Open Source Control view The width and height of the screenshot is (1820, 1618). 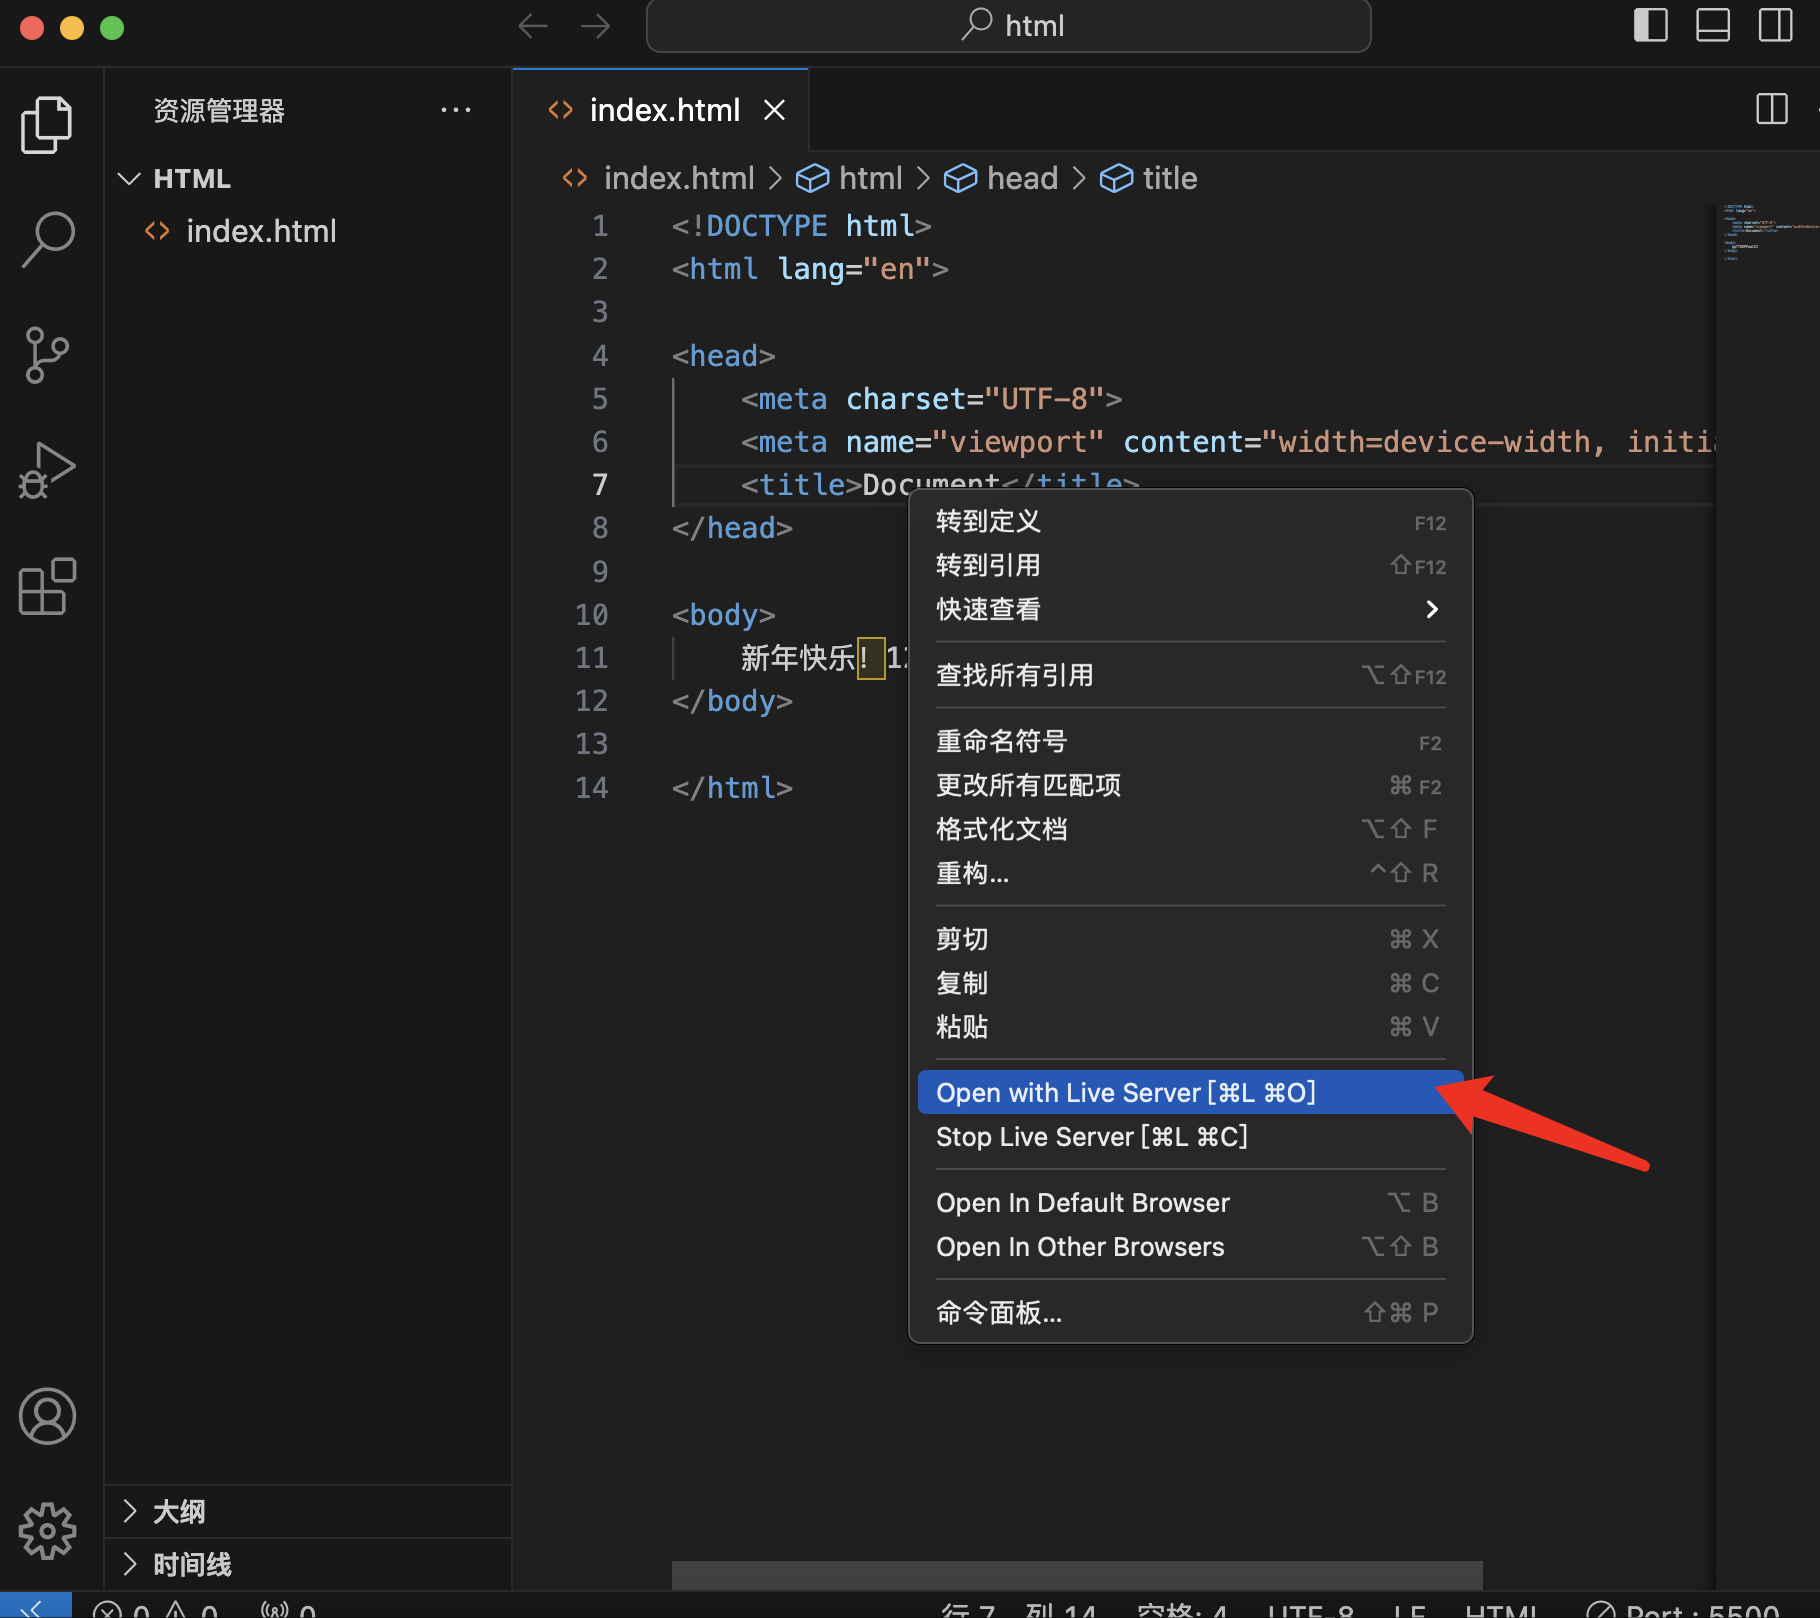[47, 355]
